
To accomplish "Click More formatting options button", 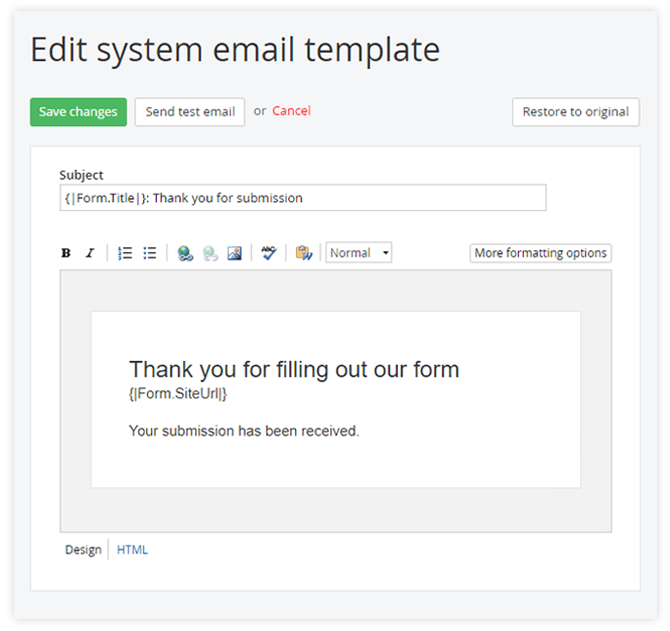I will pyautogui.click(x=540, y=253).
